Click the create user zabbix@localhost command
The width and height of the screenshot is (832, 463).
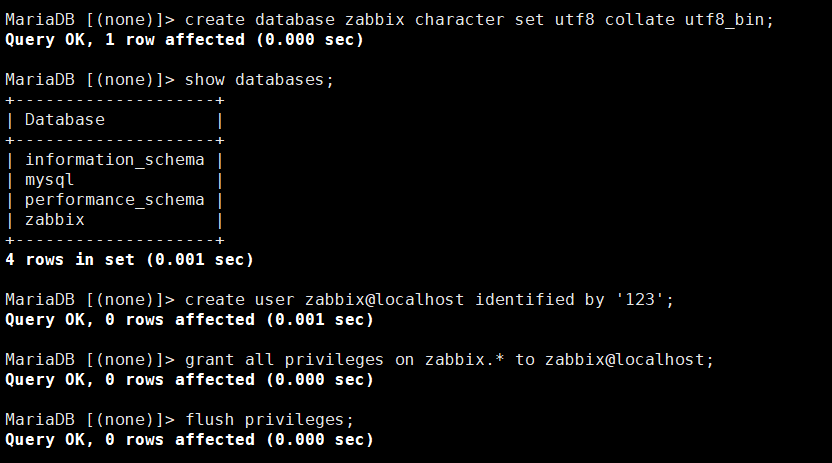(x=429, y=300)
